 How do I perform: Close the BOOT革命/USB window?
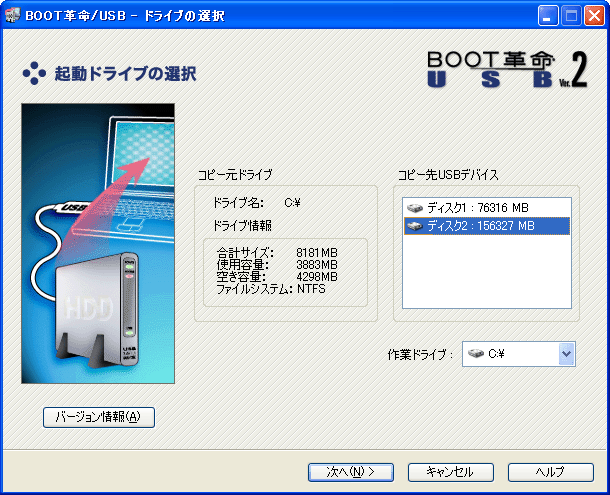595,16
